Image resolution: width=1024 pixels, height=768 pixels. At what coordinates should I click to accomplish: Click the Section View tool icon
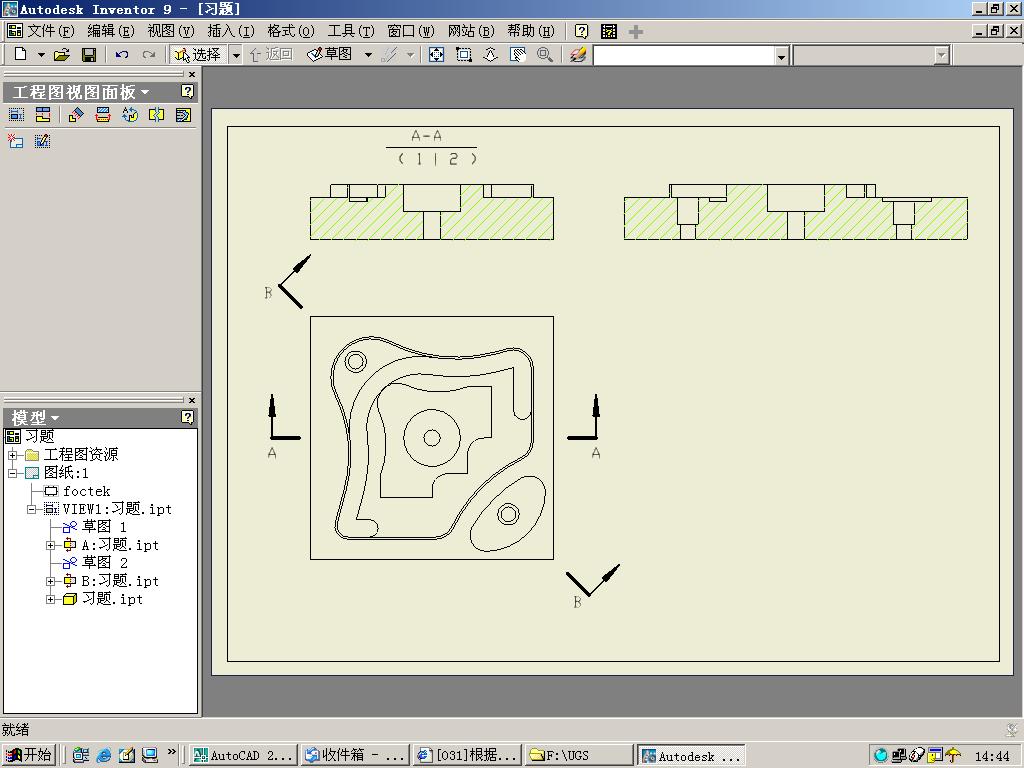click(x=103, y=115)
